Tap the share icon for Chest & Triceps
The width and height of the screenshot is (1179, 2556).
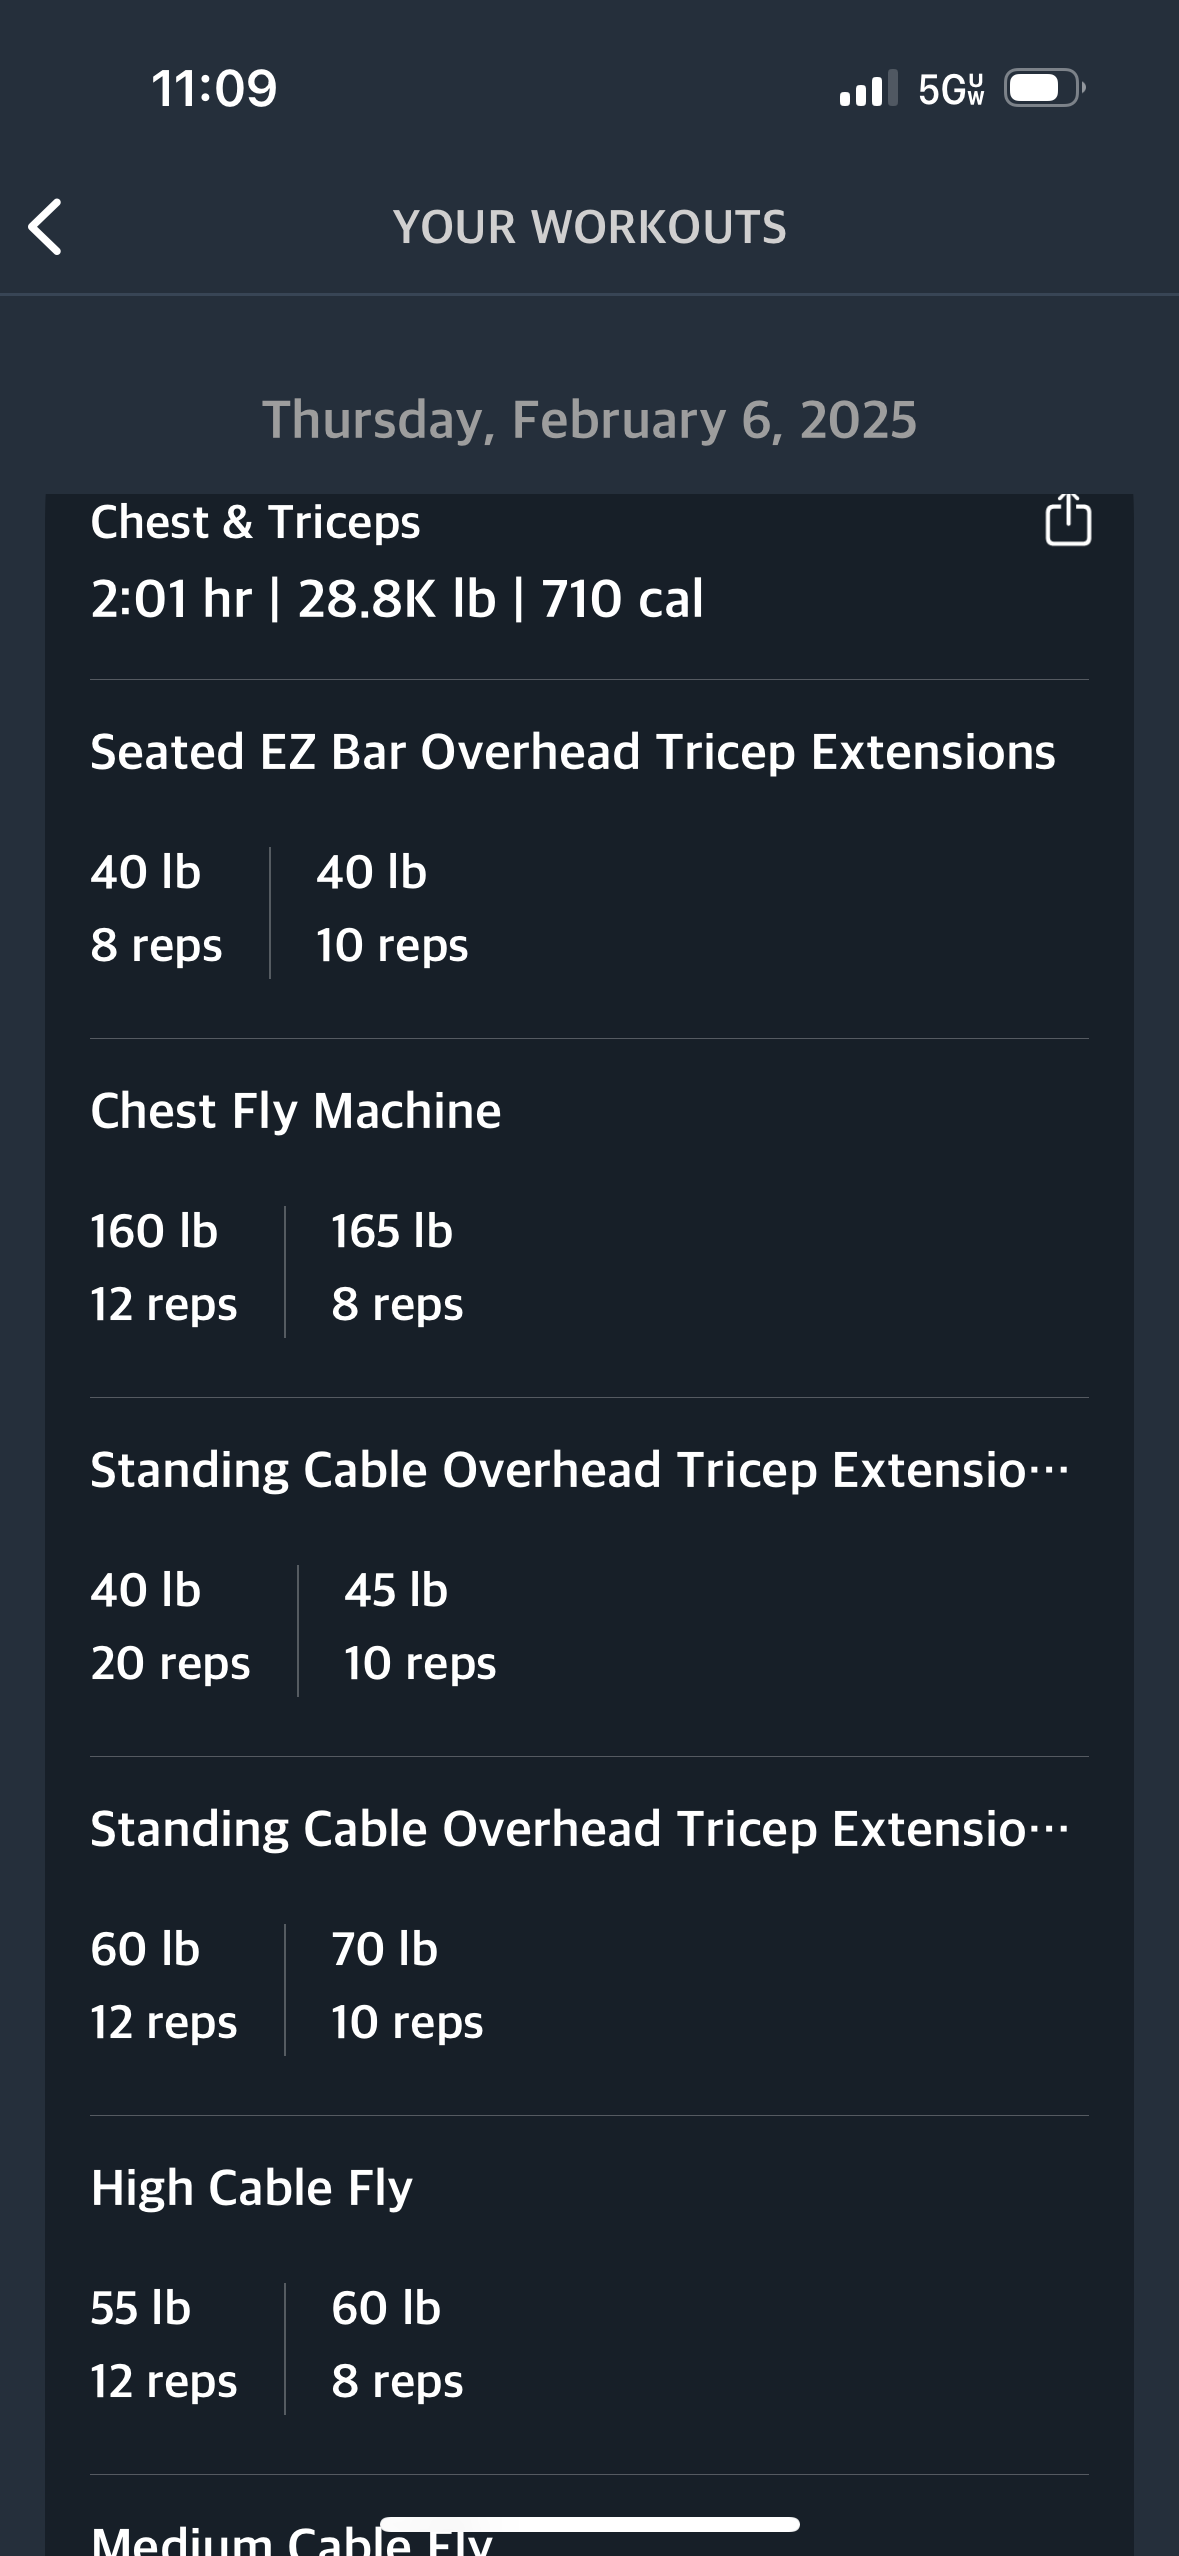[x=1067, y=521]
